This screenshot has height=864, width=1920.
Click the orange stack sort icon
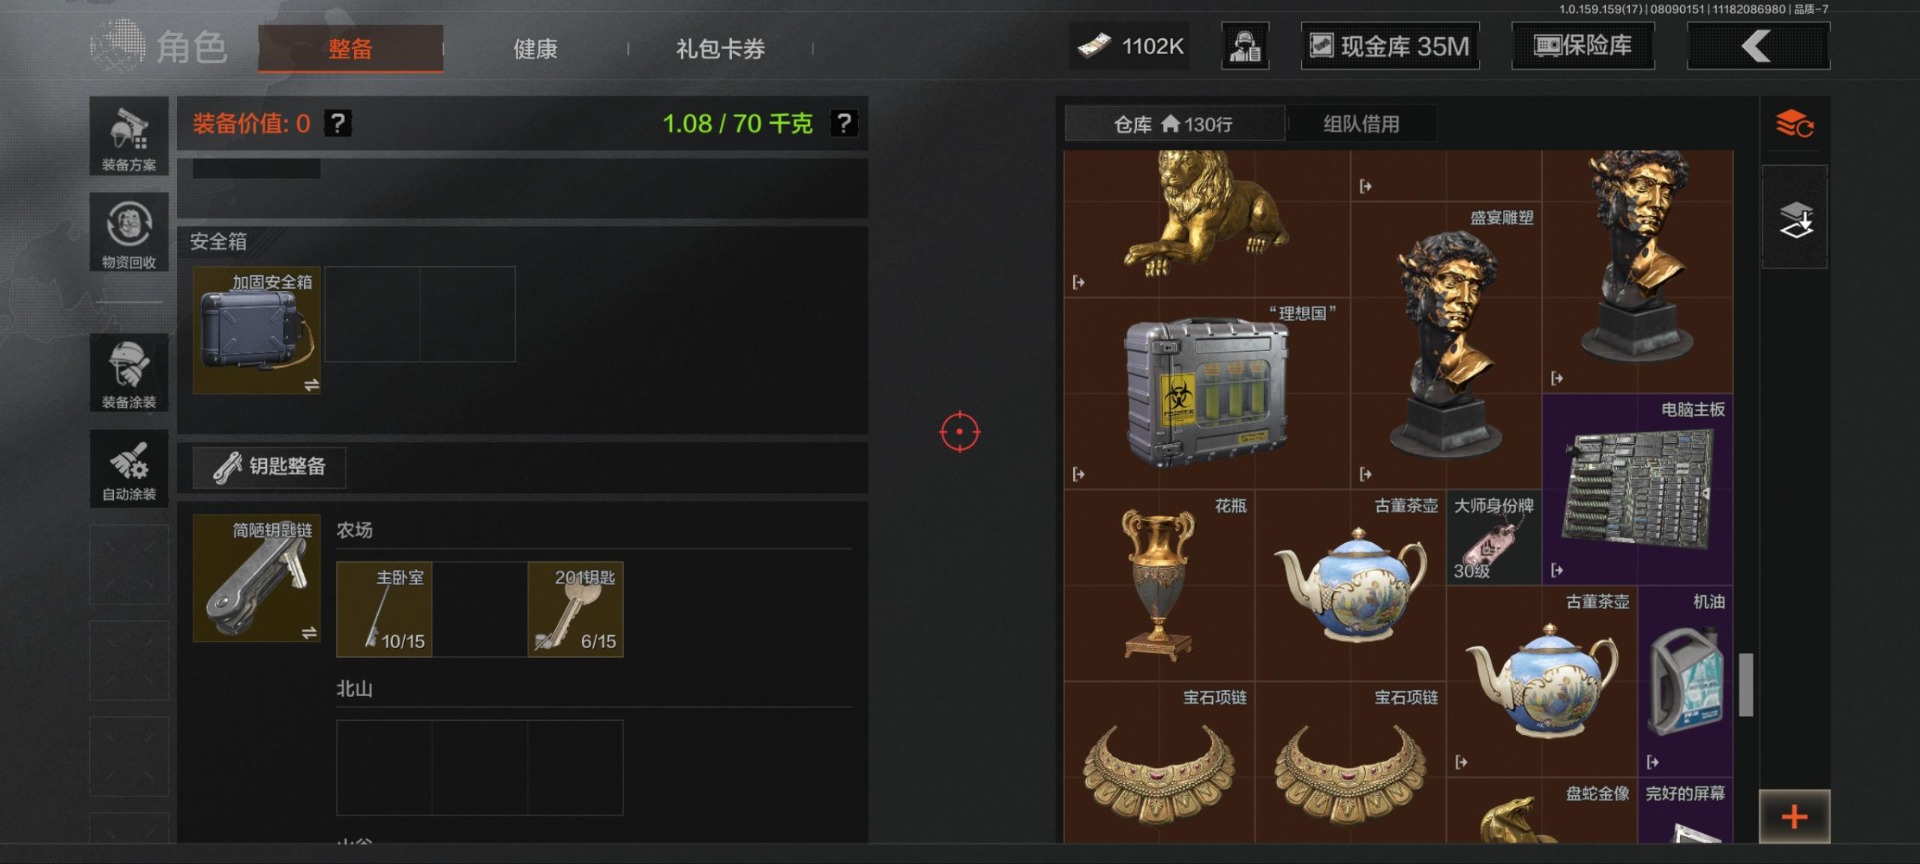point(1795,124)
